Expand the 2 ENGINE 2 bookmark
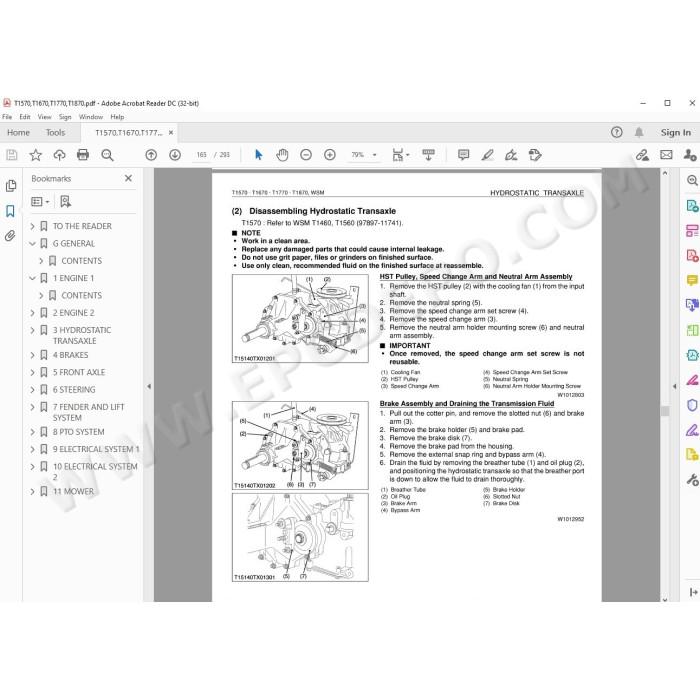 (32, 313)
